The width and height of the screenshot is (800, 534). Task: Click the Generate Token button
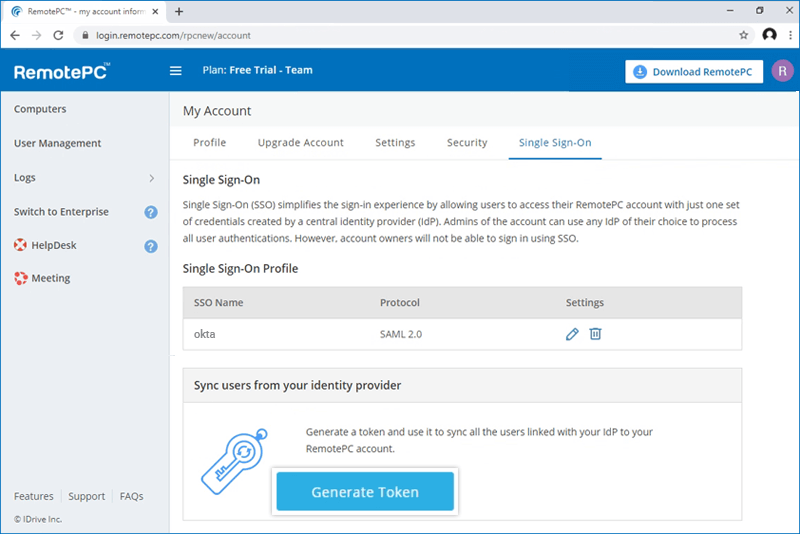pyautogui.click(x=365, y=492)
